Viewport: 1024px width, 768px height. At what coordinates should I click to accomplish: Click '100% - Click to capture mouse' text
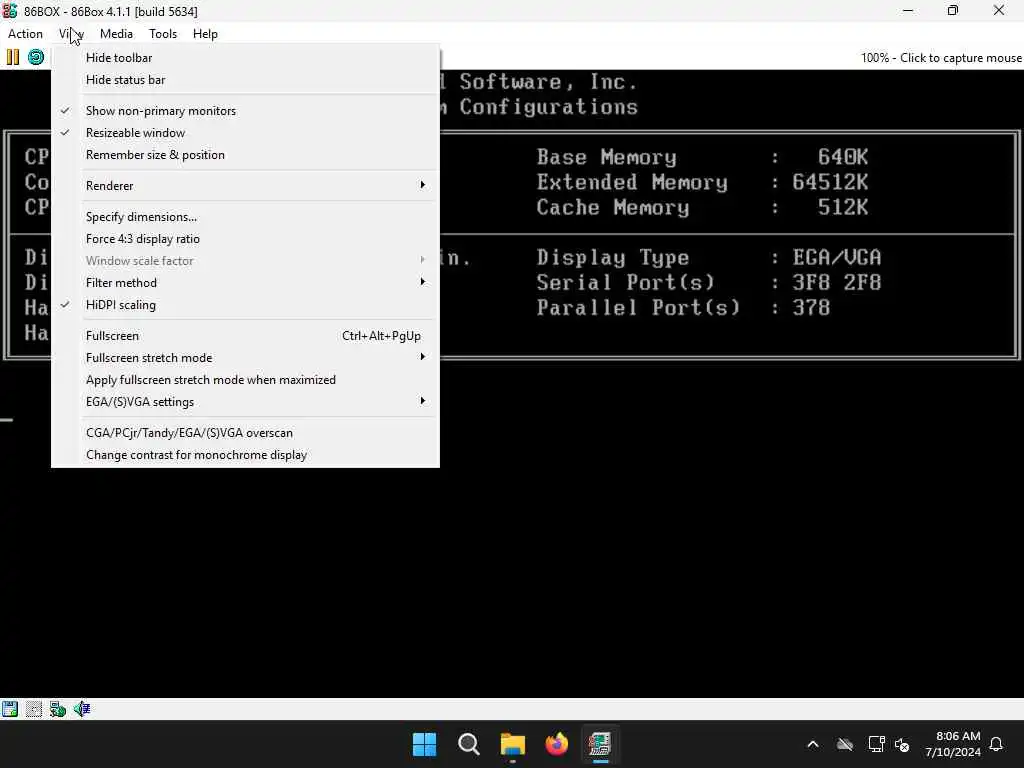(941, 58)
